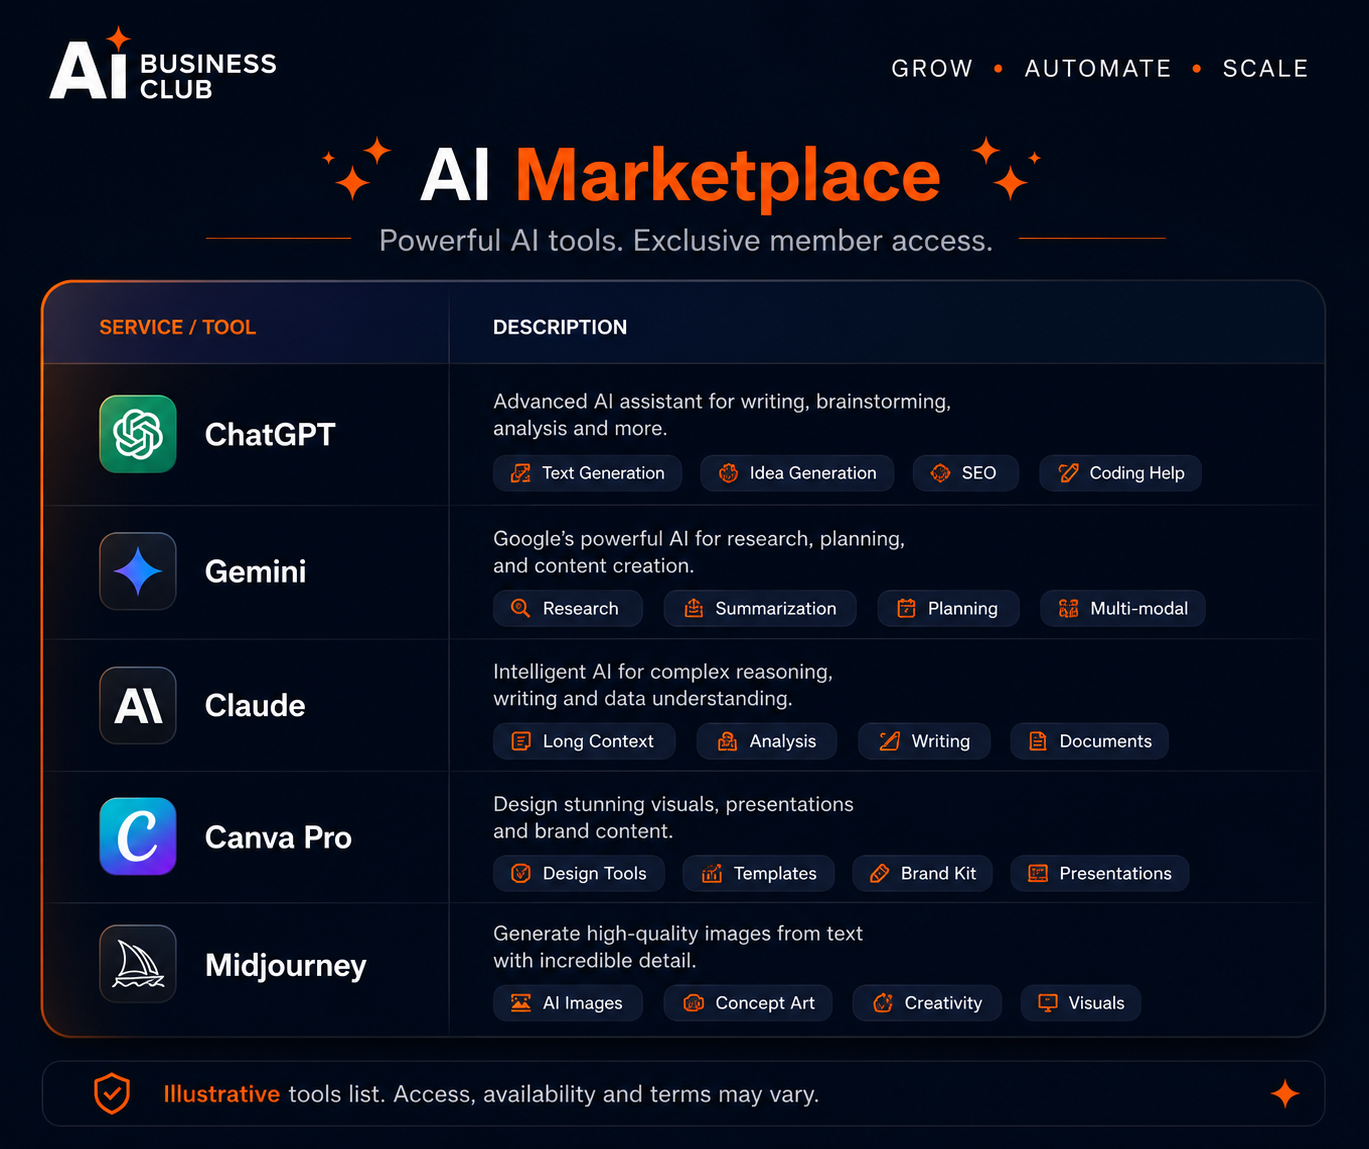1369x1149 pixels.
Task: Choose the Summarization tag
Action: tap(760, 608)
